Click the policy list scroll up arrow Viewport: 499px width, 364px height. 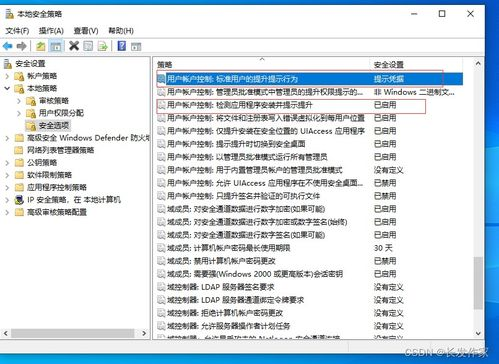[478, 63]
